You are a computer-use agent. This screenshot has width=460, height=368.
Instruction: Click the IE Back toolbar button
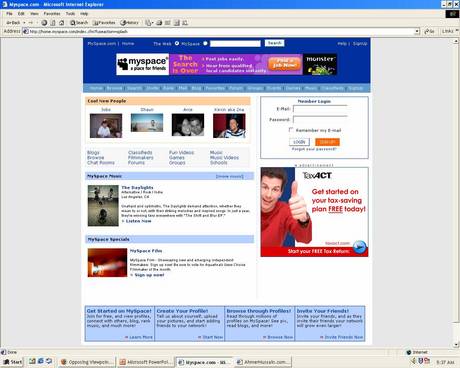tap(13, 23)
